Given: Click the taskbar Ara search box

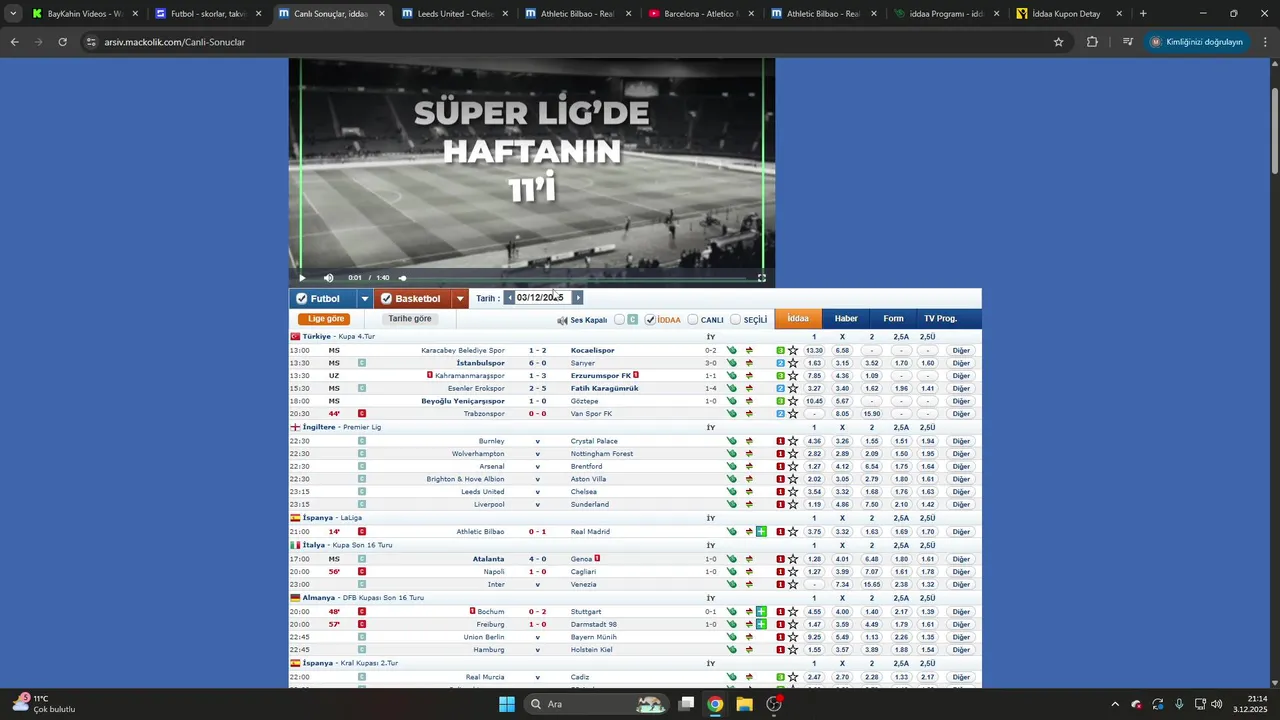Looking at the screenshot, I should point(596,704).
